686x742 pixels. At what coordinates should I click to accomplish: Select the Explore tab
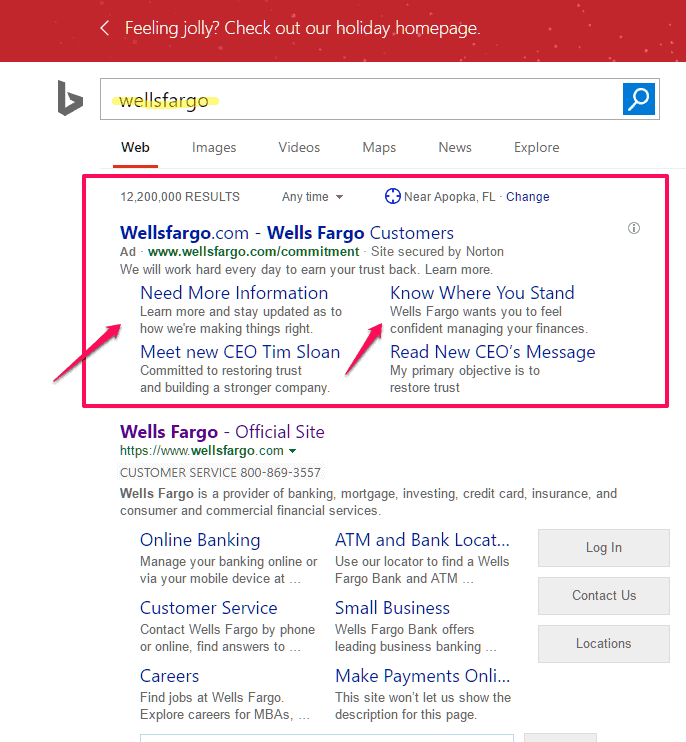[x=536, y=147]
